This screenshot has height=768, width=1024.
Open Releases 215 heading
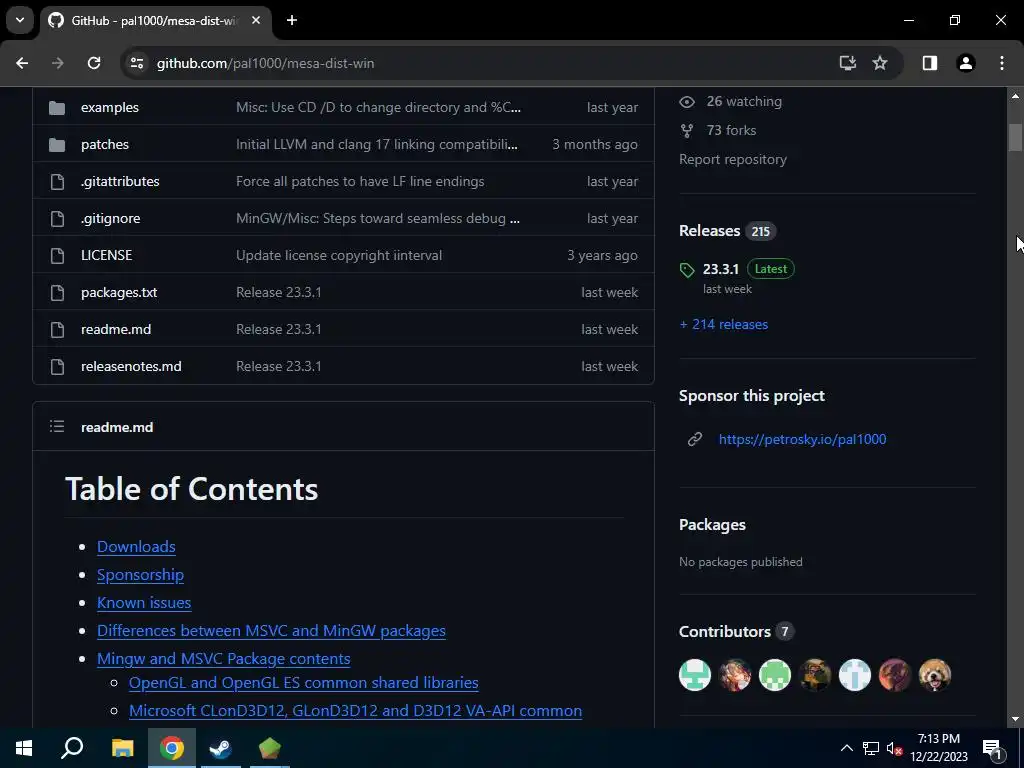click(727, 231)
